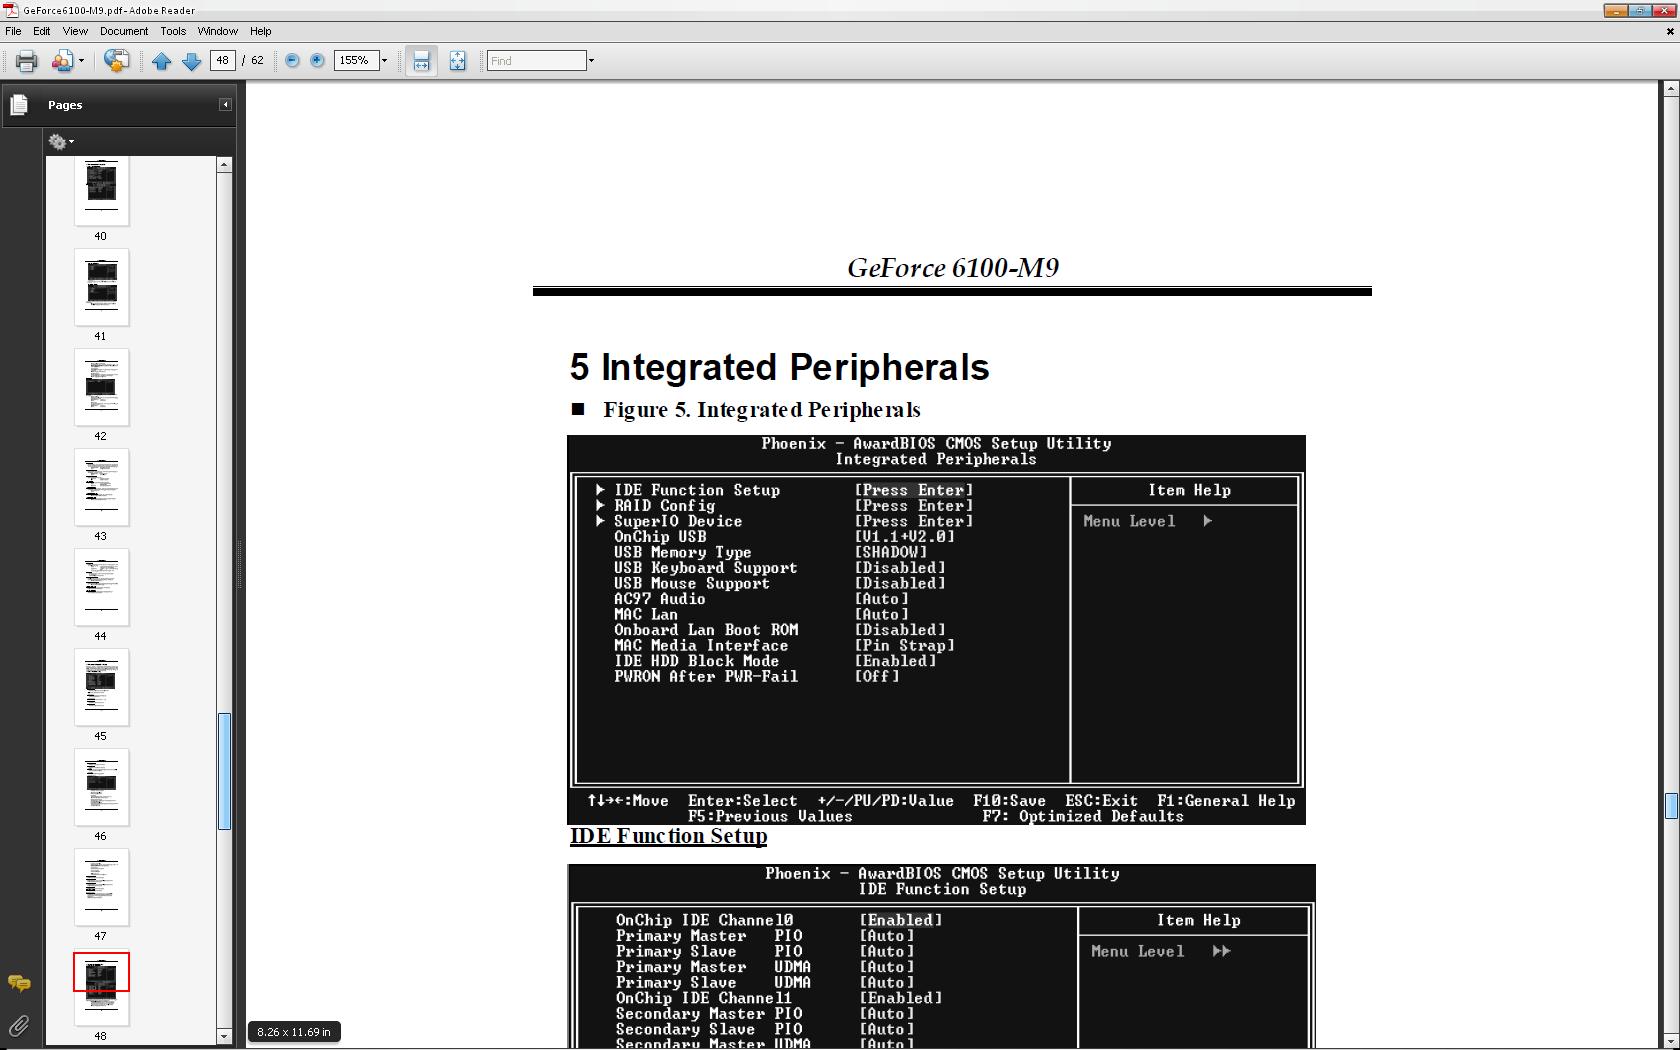This screenshot has height=1050, width=1680.
Task: Open the Document menu
Action: [124, 31]
